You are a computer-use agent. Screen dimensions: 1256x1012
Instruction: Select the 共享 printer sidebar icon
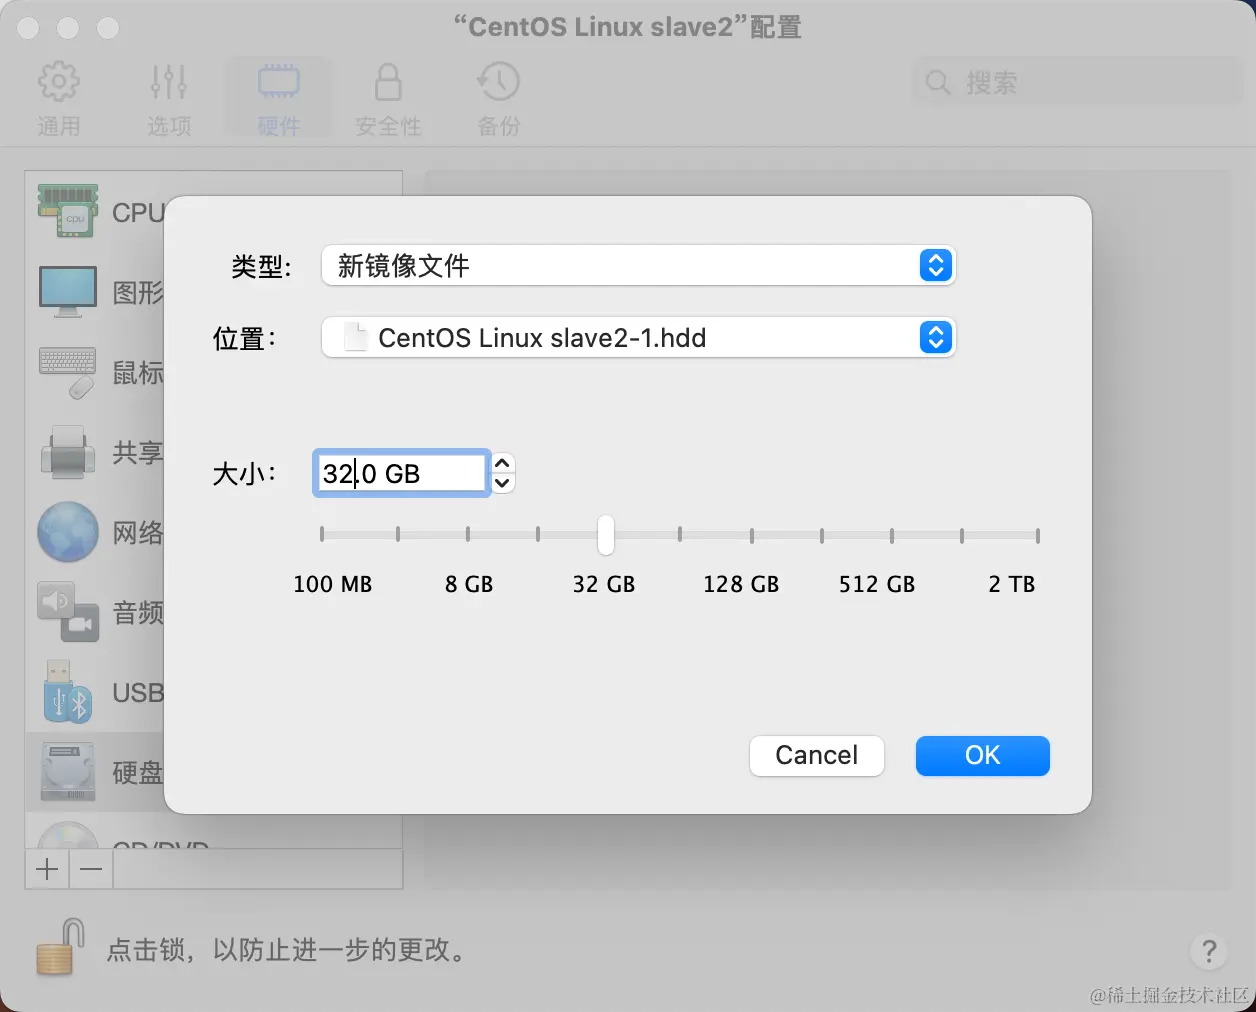(x=67, y=452)
